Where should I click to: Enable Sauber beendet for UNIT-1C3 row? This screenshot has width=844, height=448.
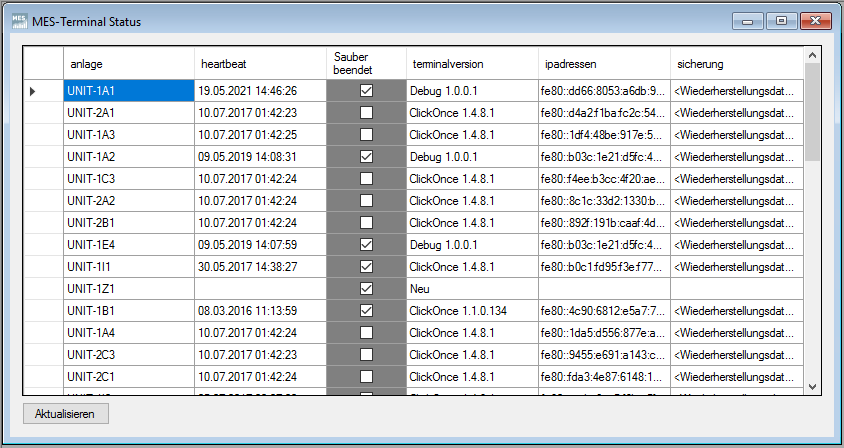coord(366,179)
